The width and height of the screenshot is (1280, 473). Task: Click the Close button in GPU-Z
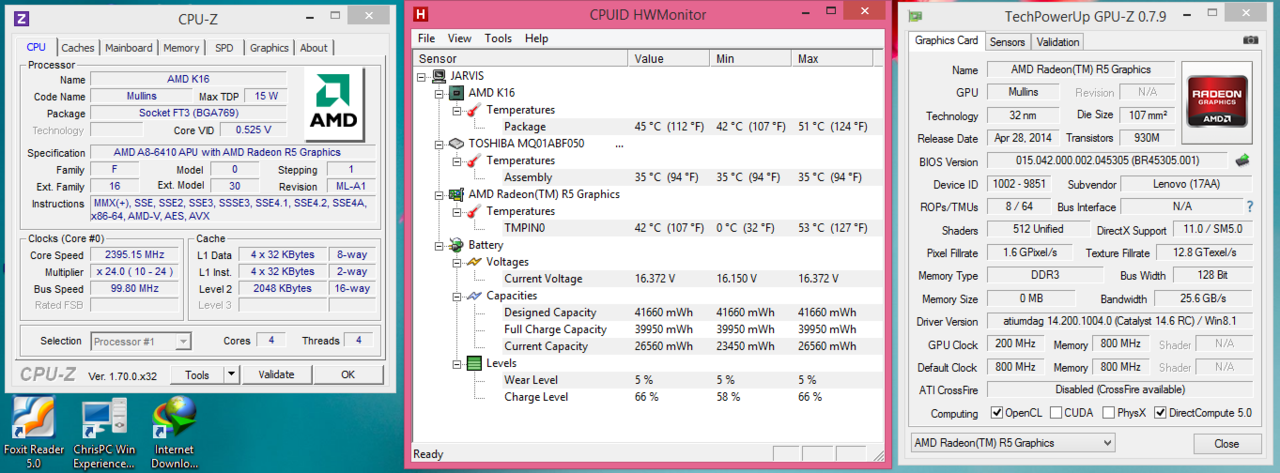point(1226,443)
